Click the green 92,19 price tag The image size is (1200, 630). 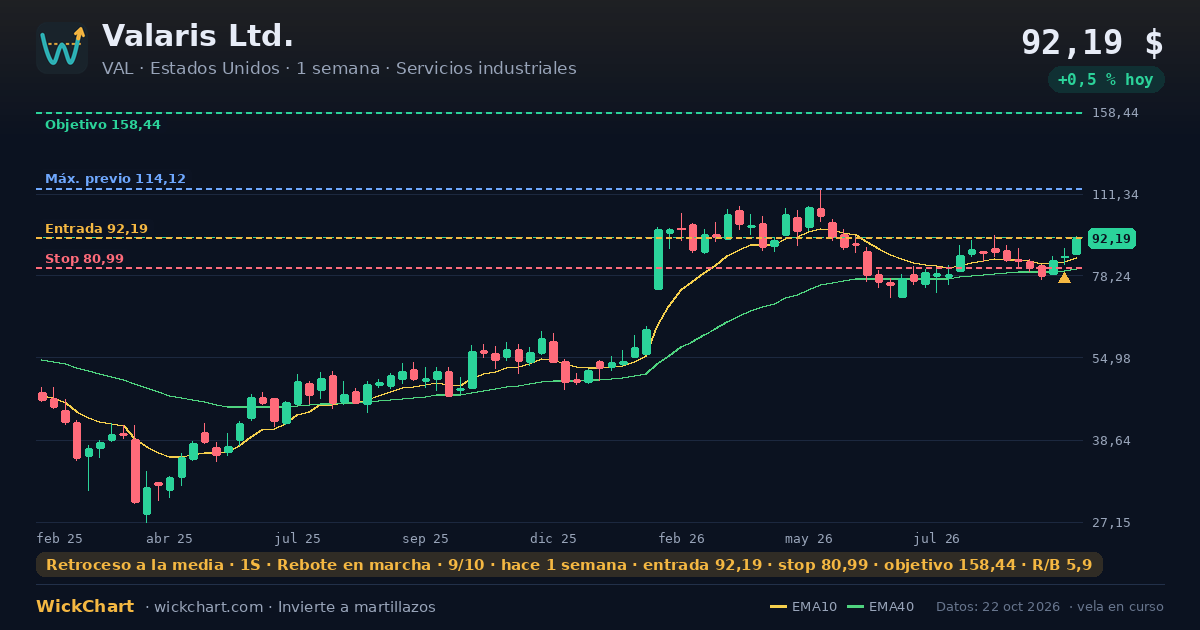pos(1111,239)
